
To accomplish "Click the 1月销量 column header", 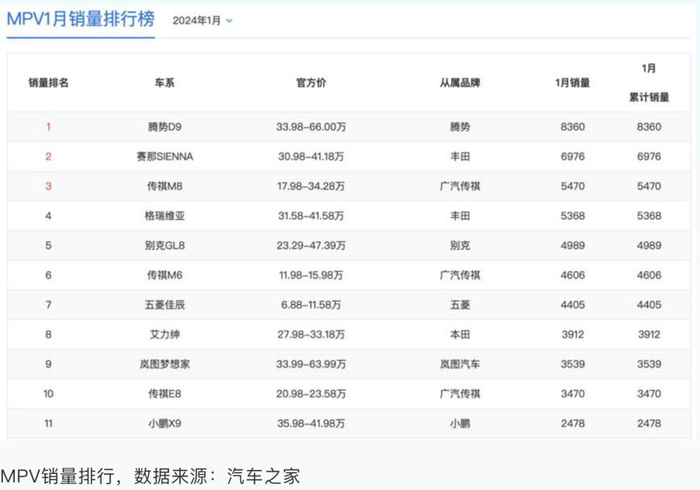I will pyautogui.click(x=572, y=83).
